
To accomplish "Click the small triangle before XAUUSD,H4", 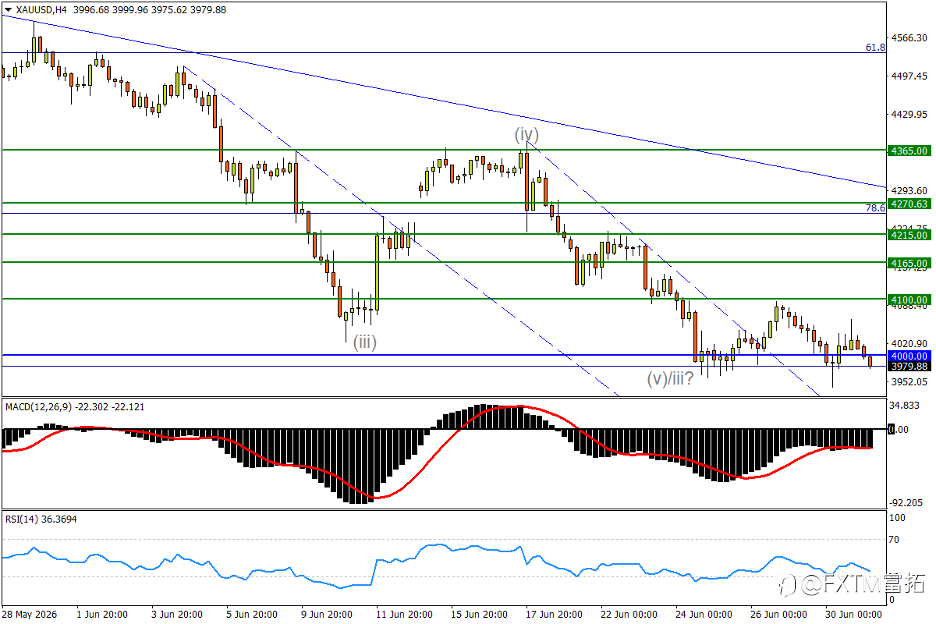I will (8, 10).
